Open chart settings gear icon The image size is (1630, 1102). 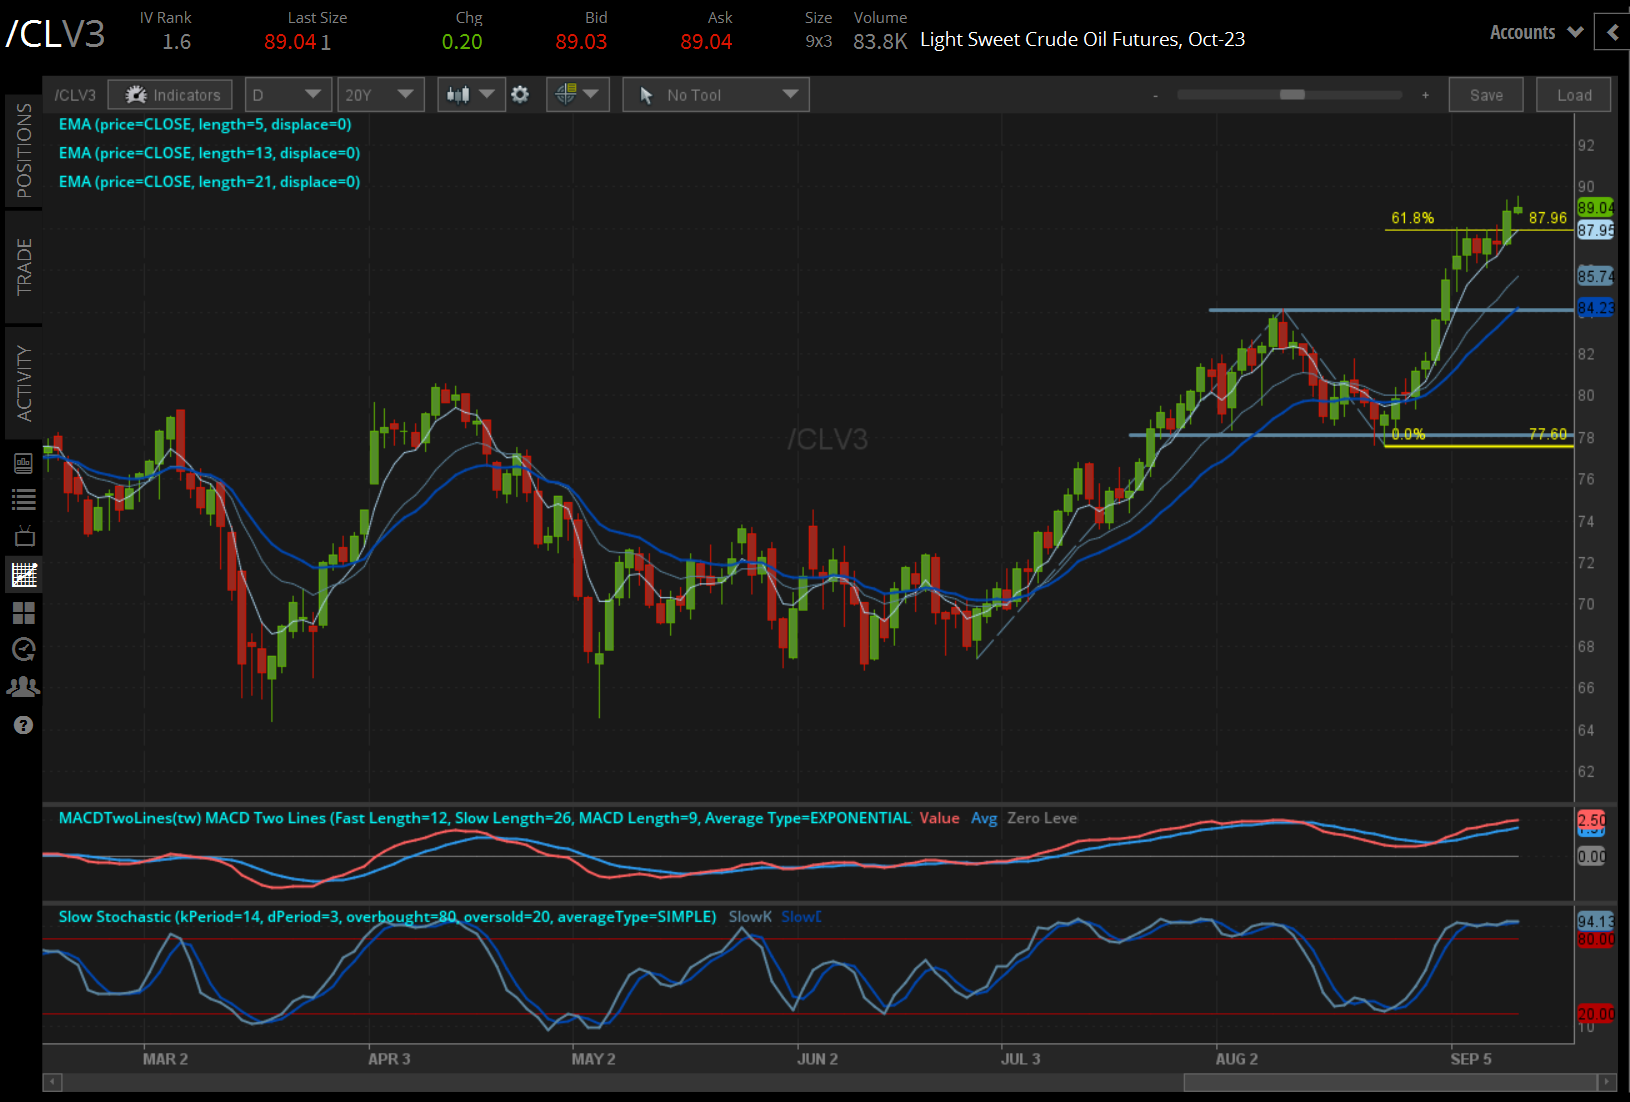[520, 95]
